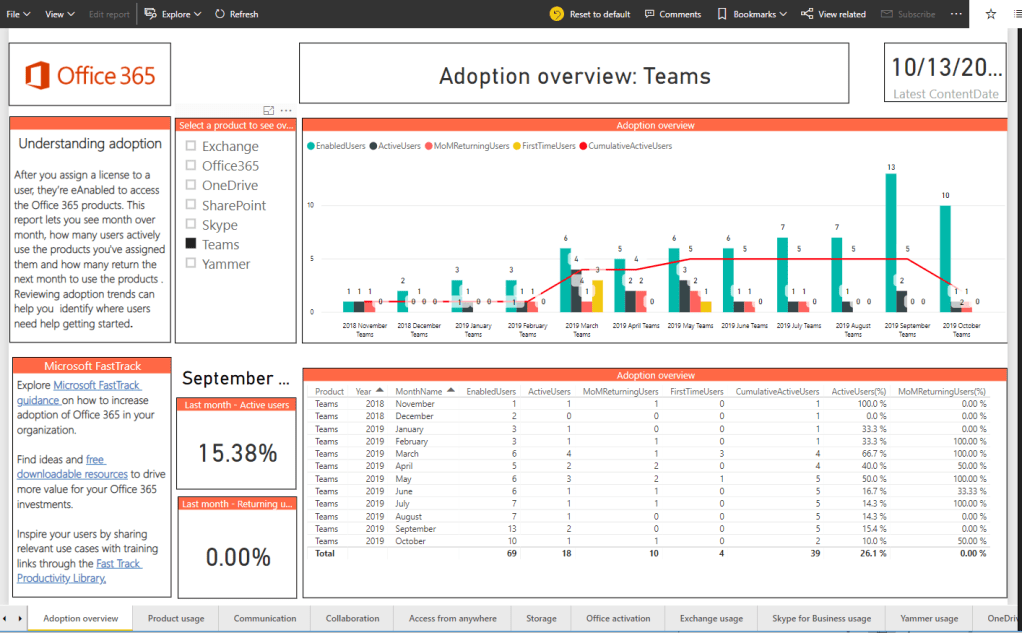
Task: Click Reset to default yellow icon
Action: 557,14
